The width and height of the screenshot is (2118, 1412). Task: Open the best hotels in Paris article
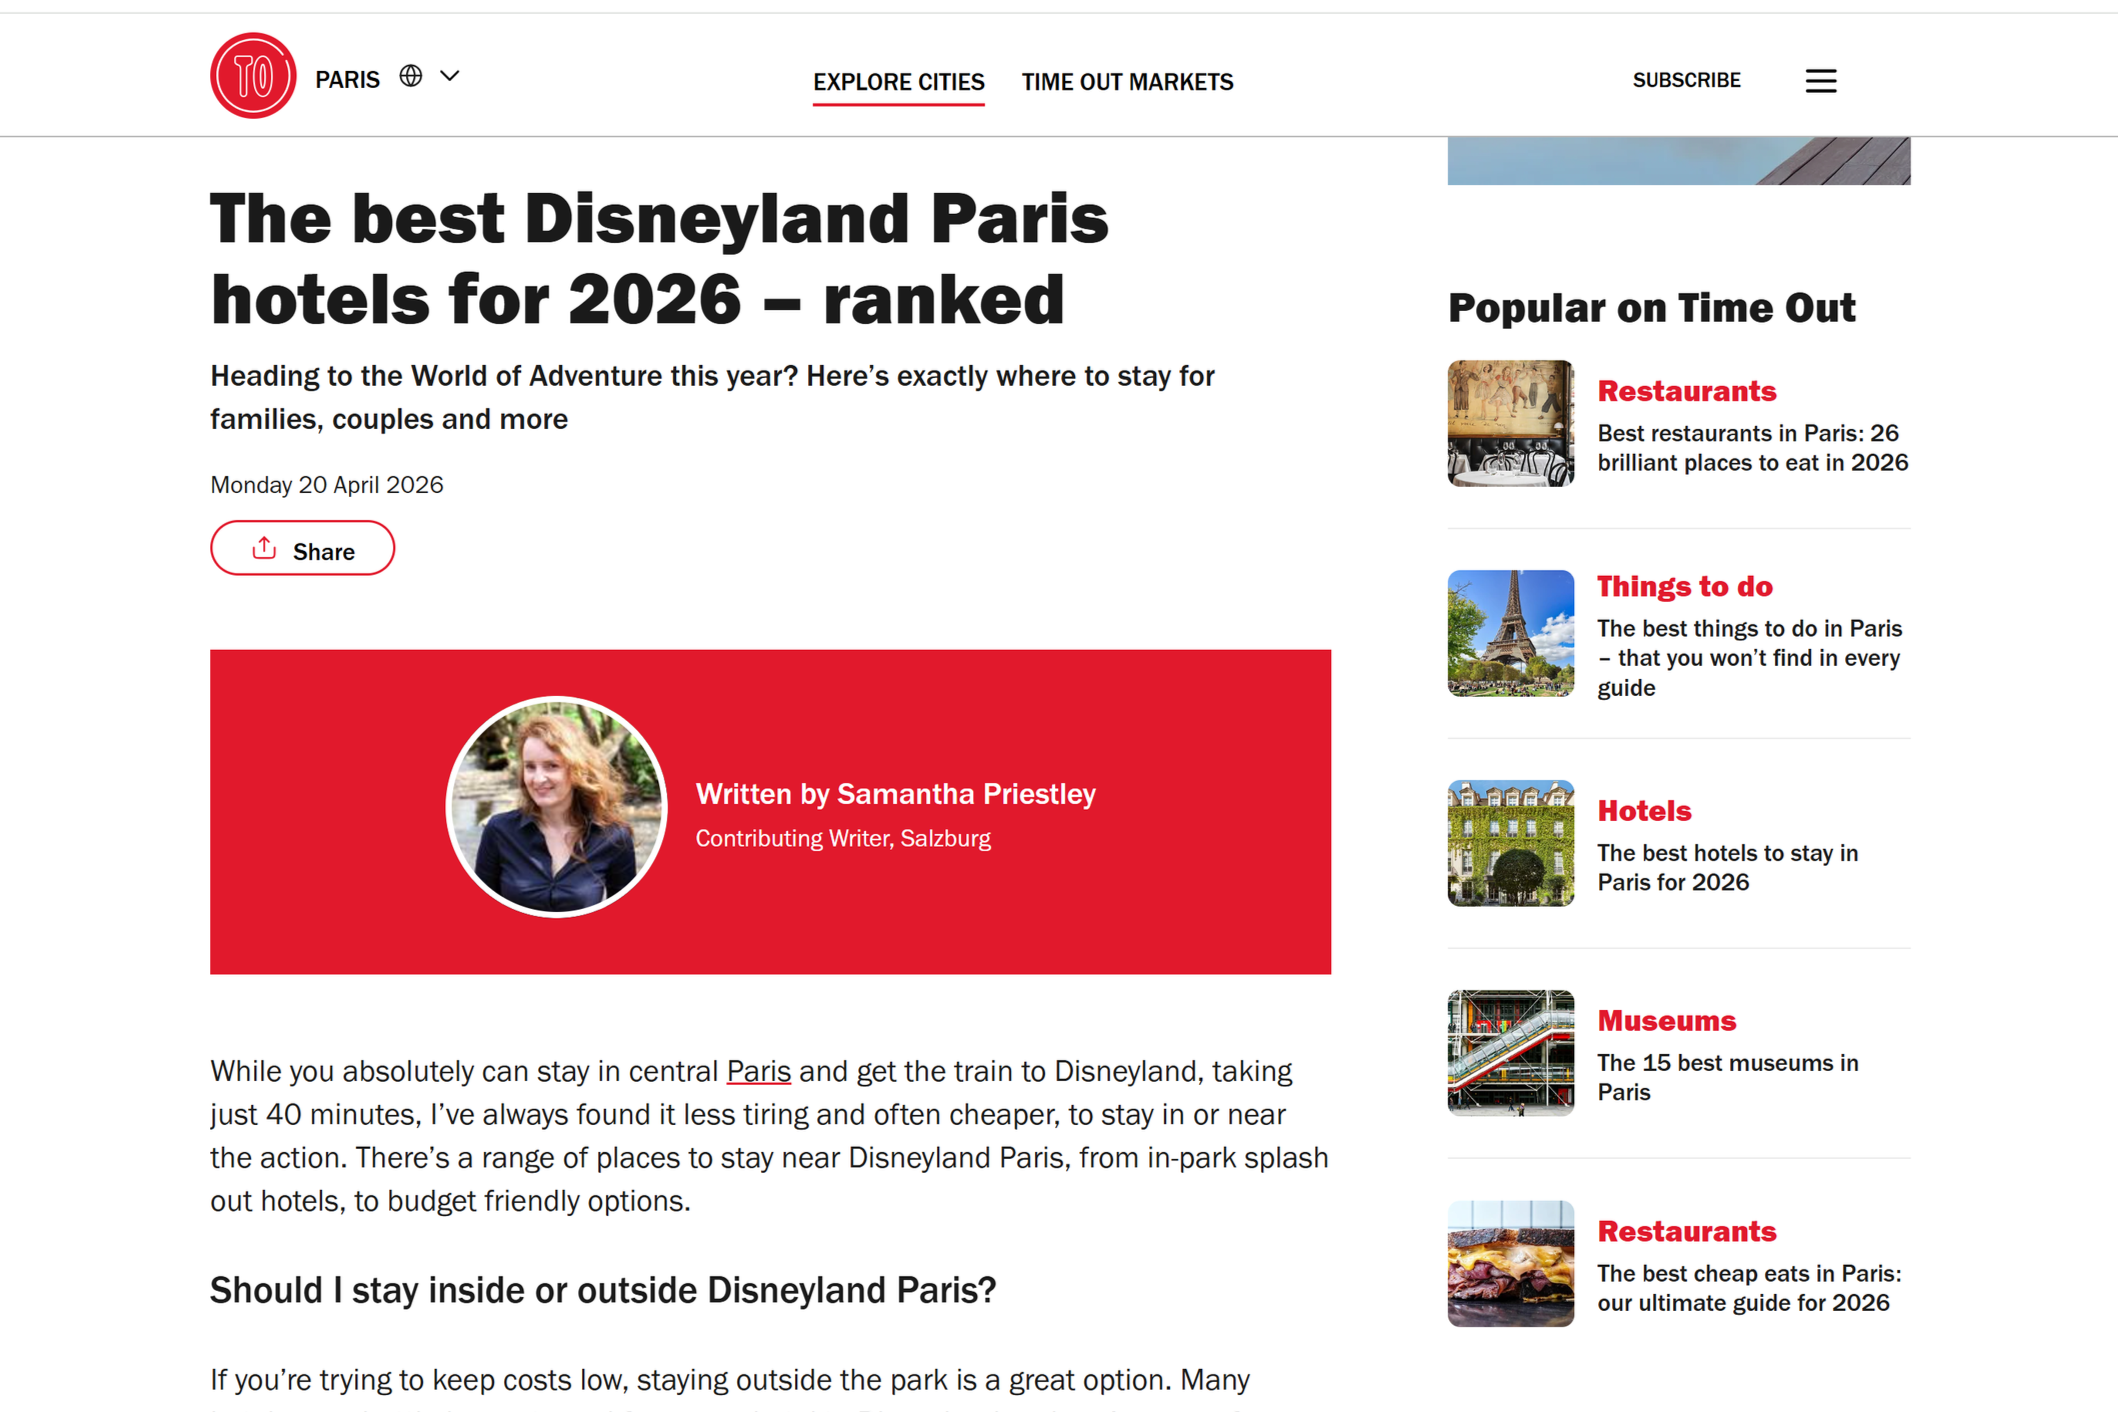tap(1727, 867)
